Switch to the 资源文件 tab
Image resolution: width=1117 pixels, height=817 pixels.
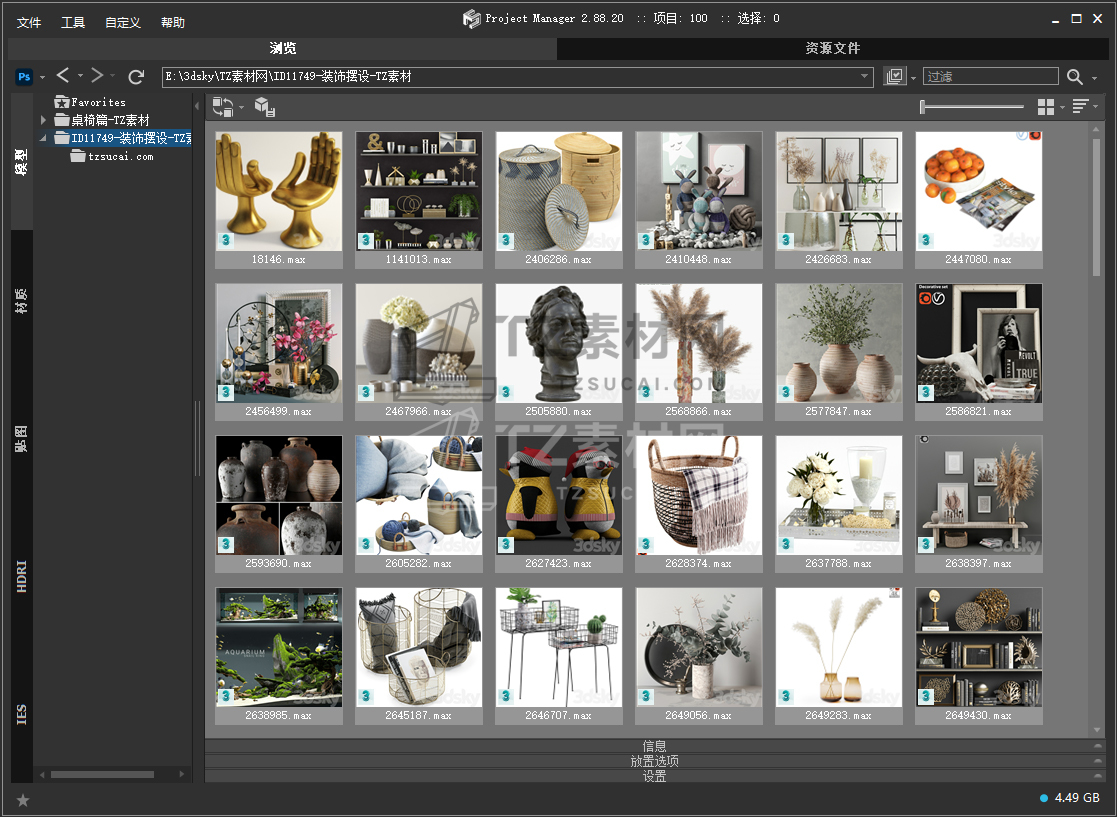pyautogui.click(x=832, y=48)
